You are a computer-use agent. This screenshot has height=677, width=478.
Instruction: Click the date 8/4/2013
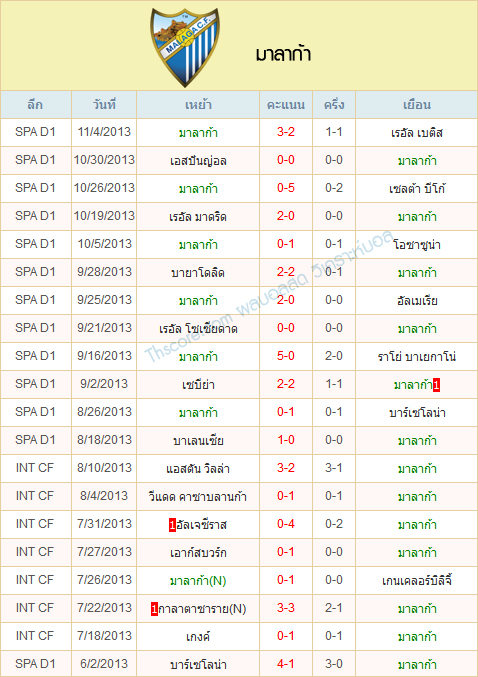[104, 496]
